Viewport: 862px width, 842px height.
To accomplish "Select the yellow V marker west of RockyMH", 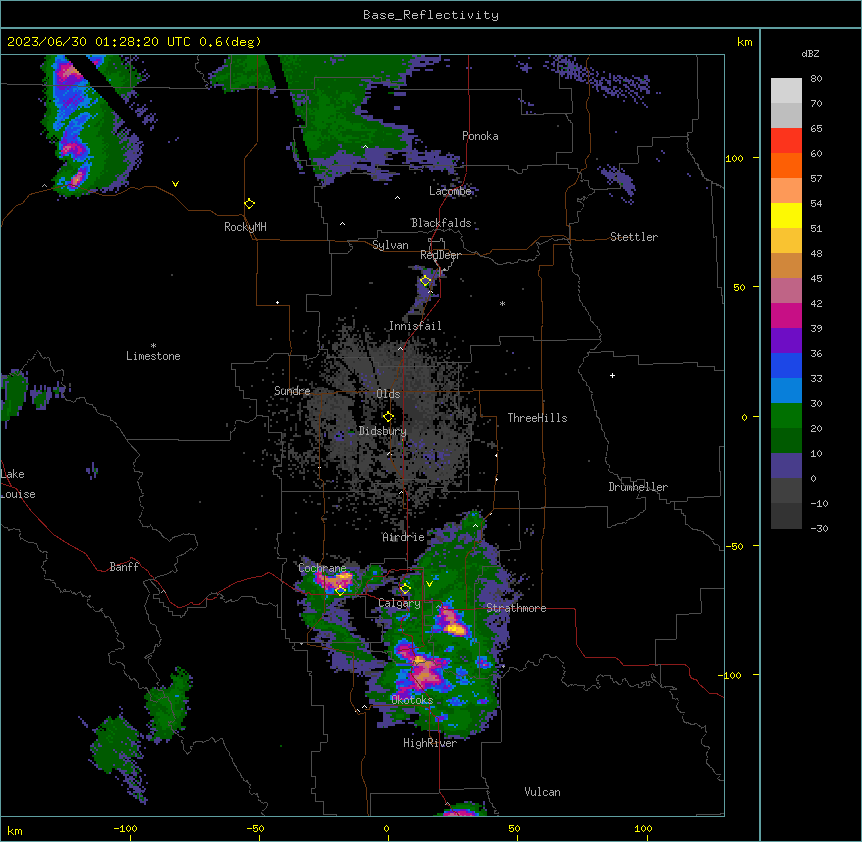I will click(x=175, y=184).
